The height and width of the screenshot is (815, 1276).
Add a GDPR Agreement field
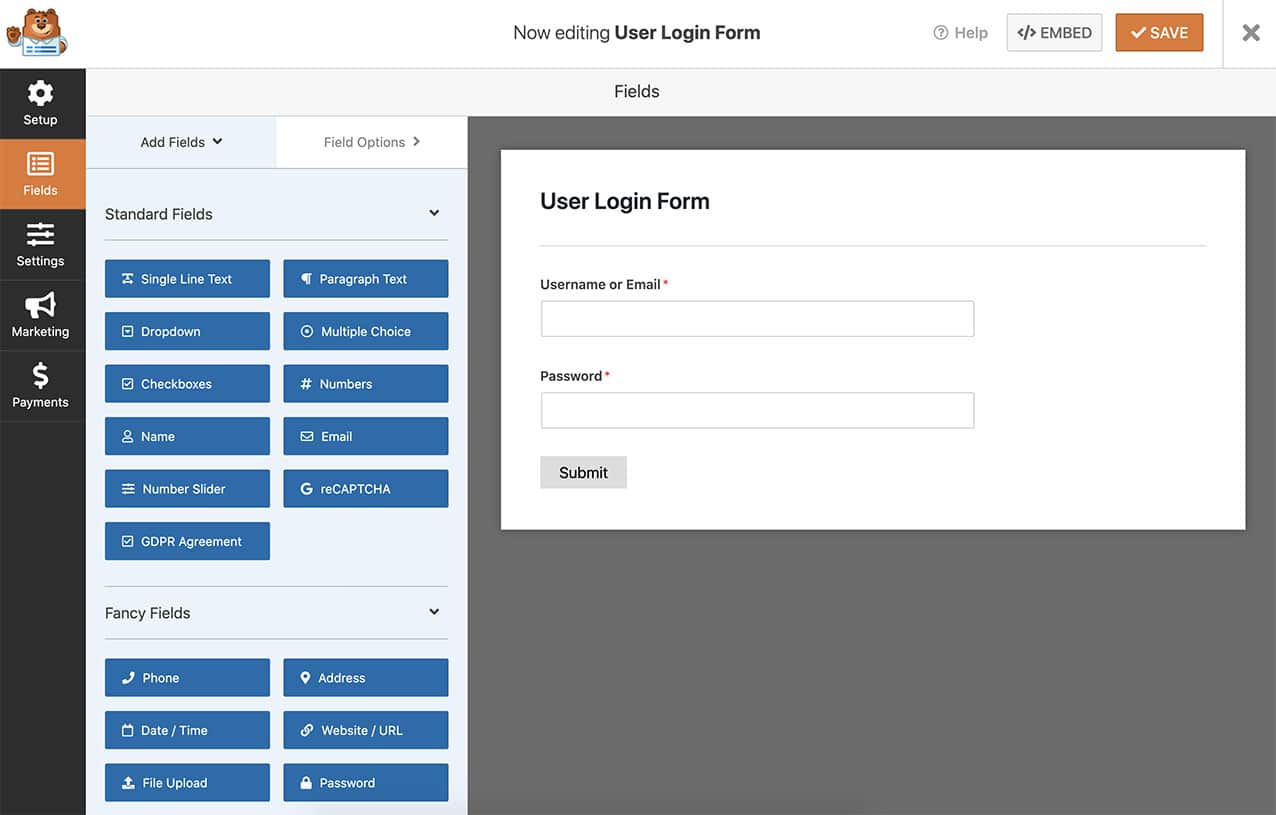(x=187, y=541)
